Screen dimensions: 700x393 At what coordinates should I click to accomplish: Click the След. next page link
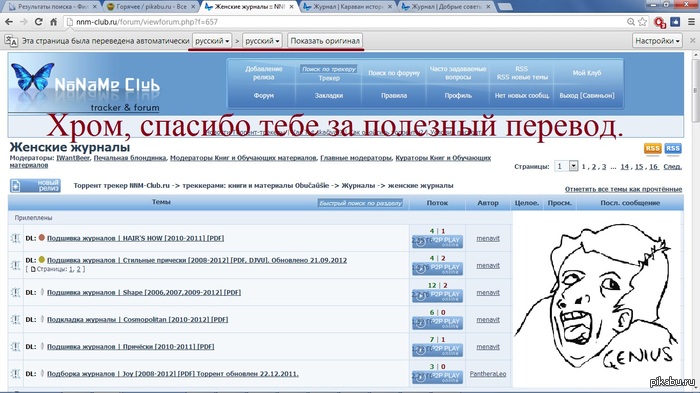tap(672, 167)
